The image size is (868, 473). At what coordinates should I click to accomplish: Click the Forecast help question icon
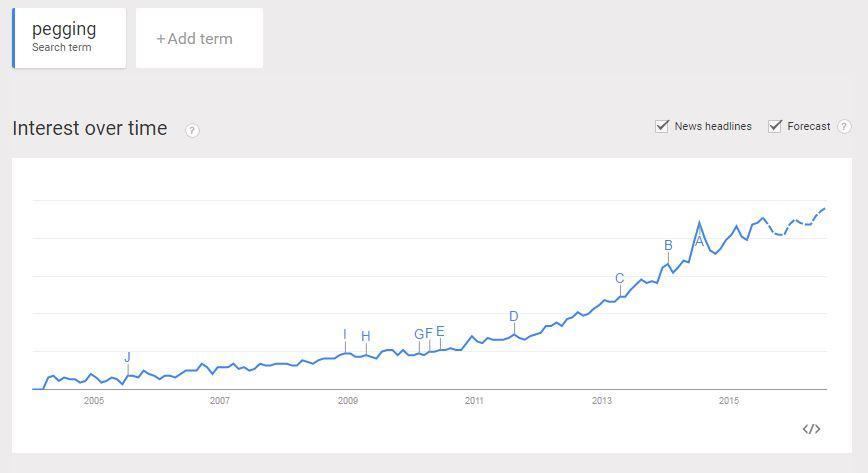[844, 126]
